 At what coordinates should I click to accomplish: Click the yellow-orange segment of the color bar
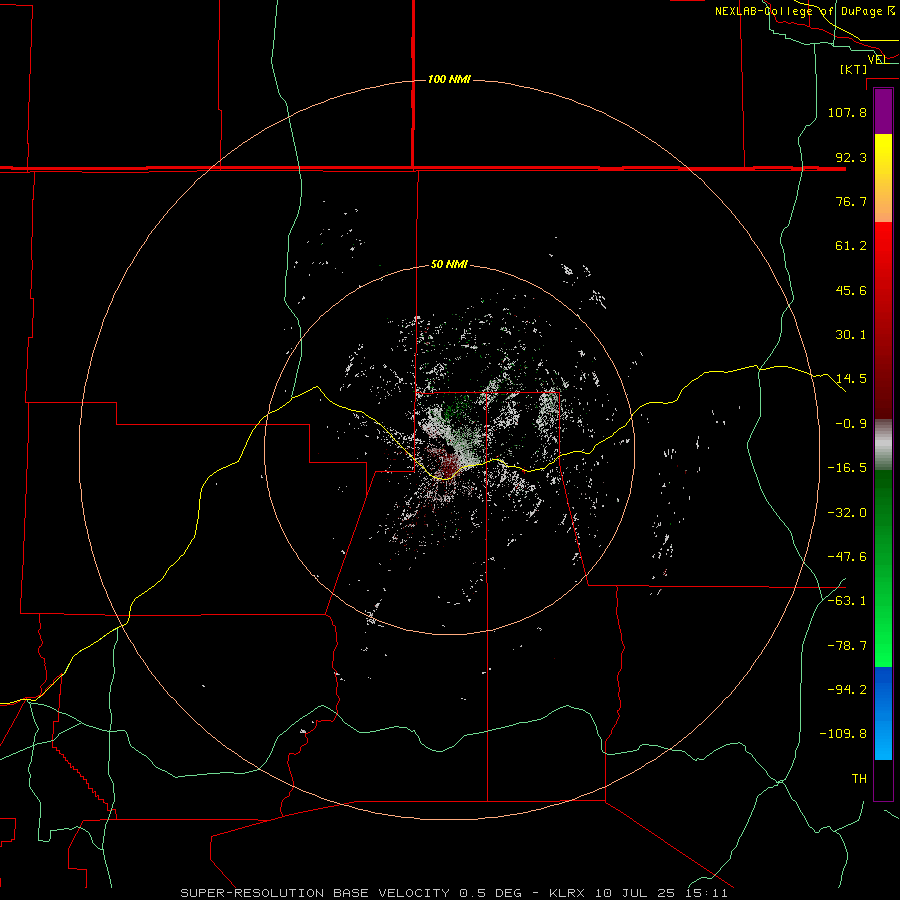(883, 178)
